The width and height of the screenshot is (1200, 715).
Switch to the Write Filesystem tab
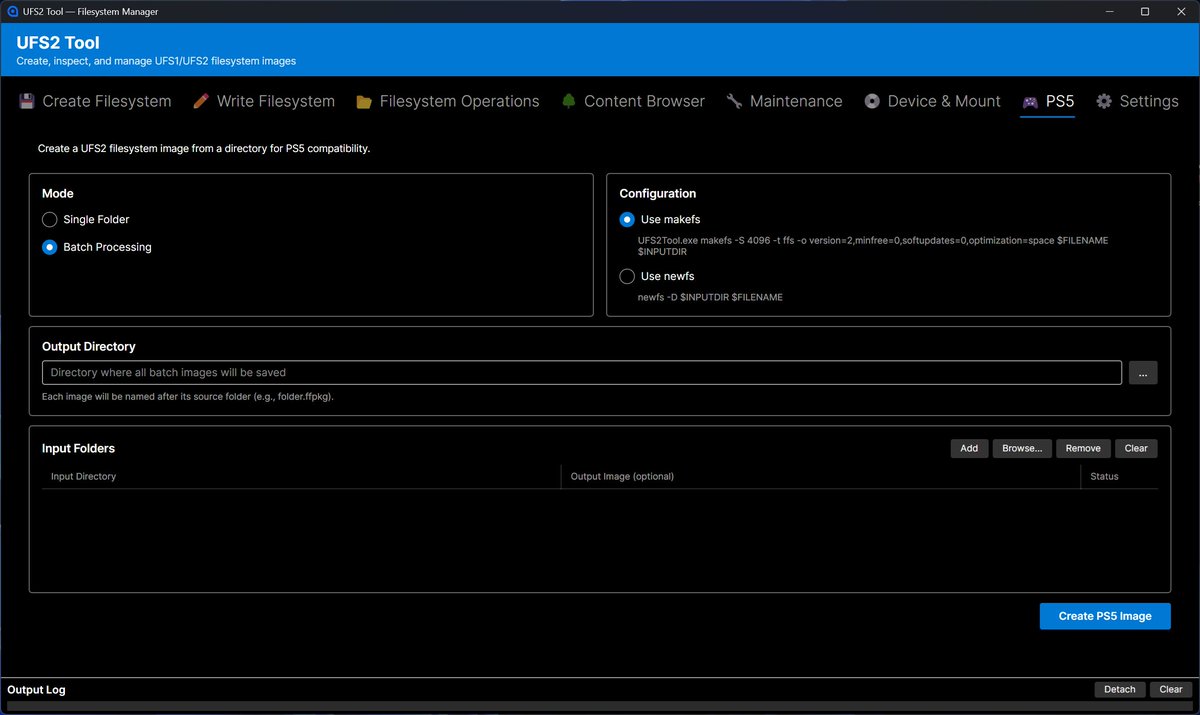264,101
